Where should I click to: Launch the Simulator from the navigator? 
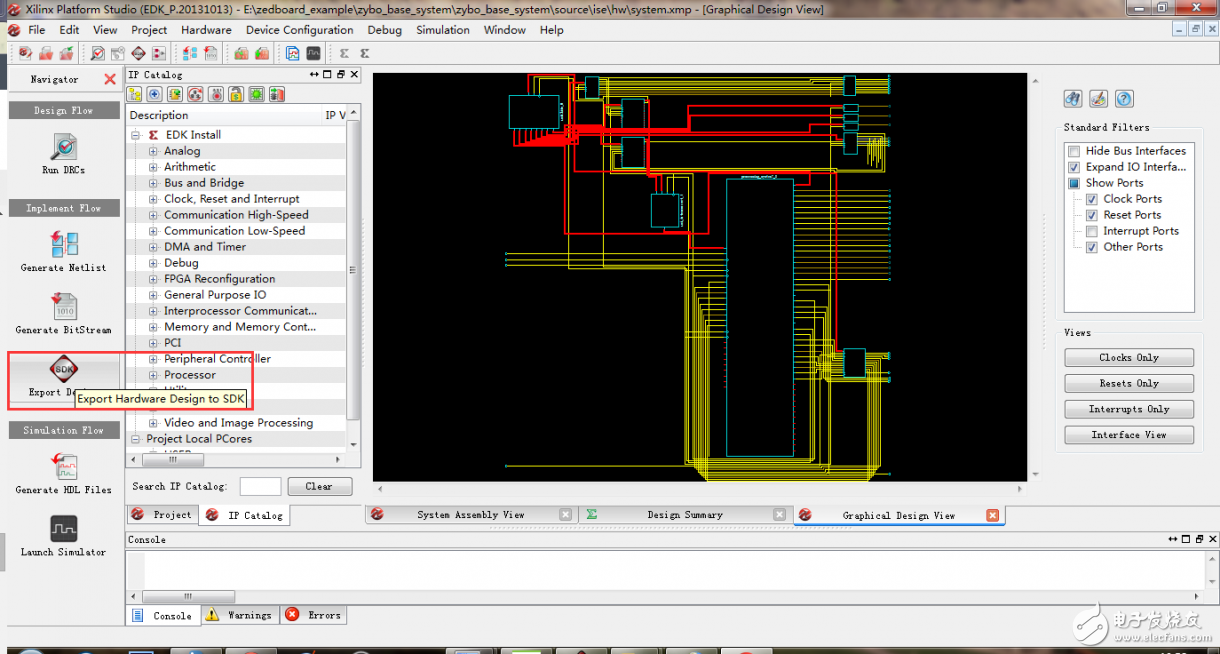pos(64,529)
